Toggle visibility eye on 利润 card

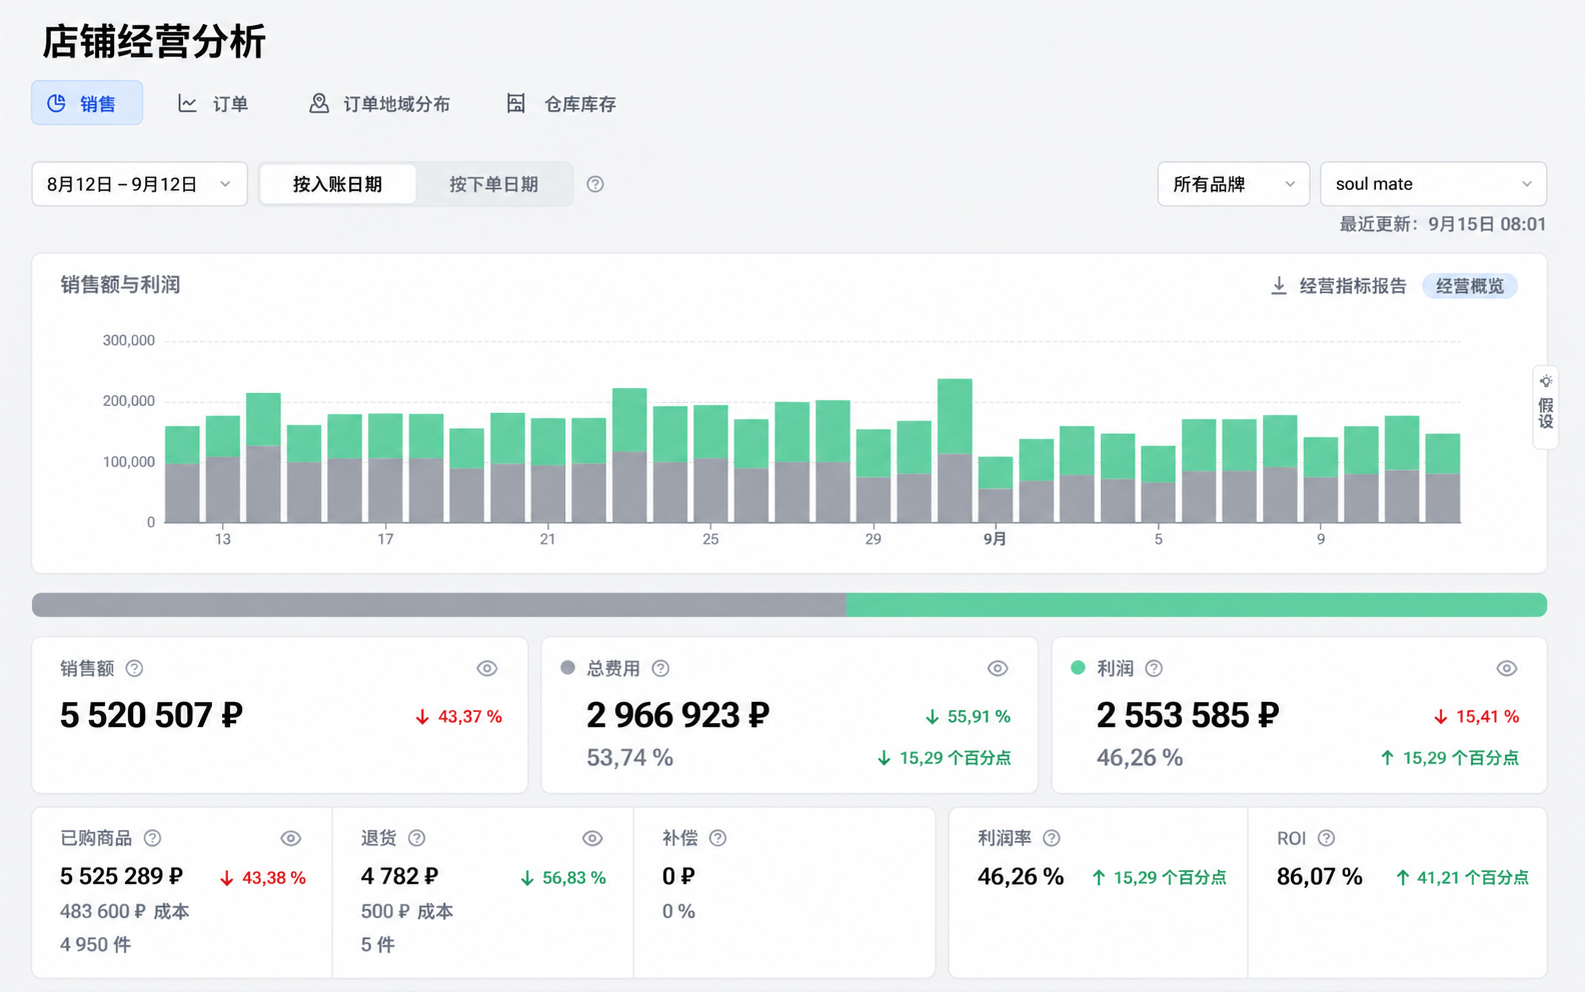pyautogui.click(x=1507, y=668)
